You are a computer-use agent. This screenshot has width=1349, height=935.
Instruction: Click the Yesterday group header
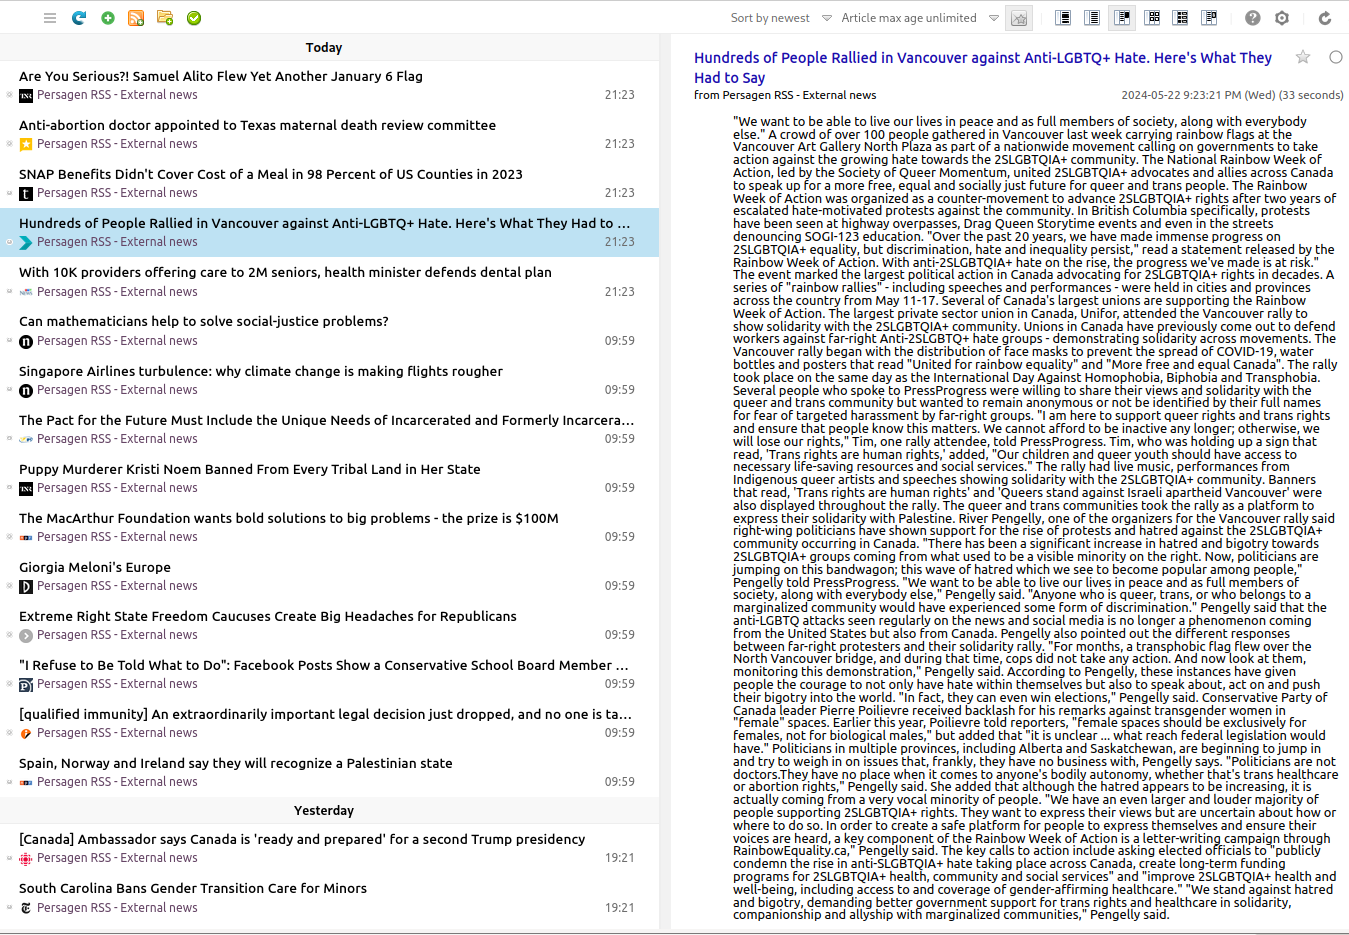click(x=324, y=810)
